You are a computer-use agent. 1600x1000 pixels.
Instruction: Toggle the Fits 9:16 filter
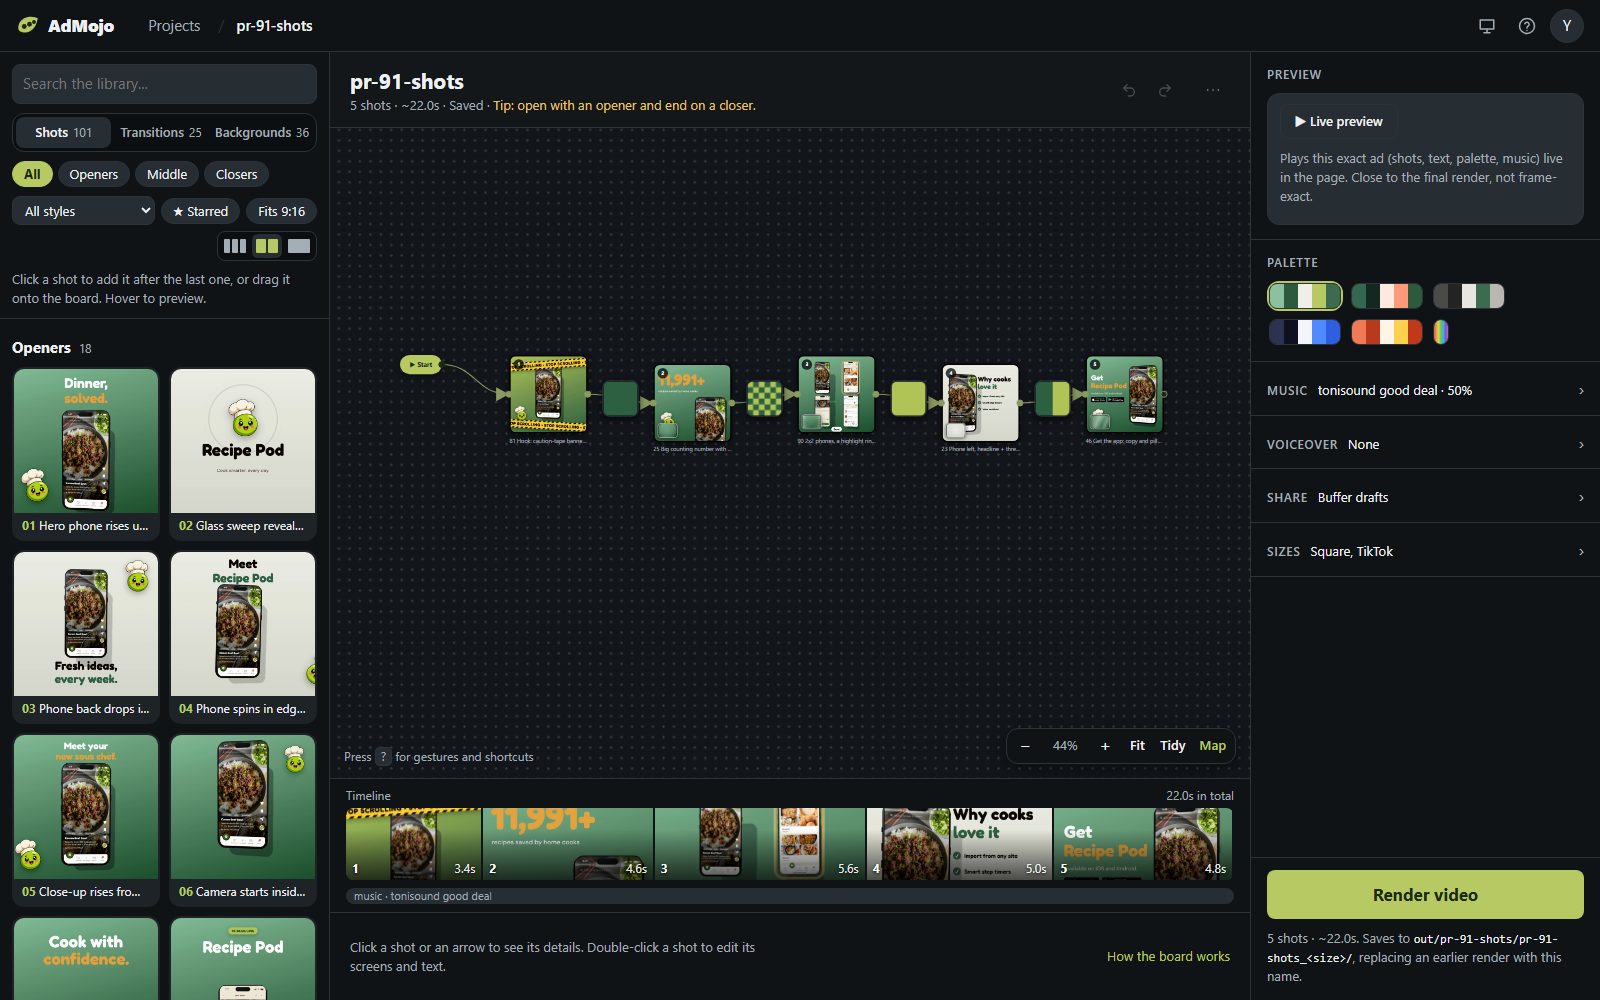pos(281,211)
